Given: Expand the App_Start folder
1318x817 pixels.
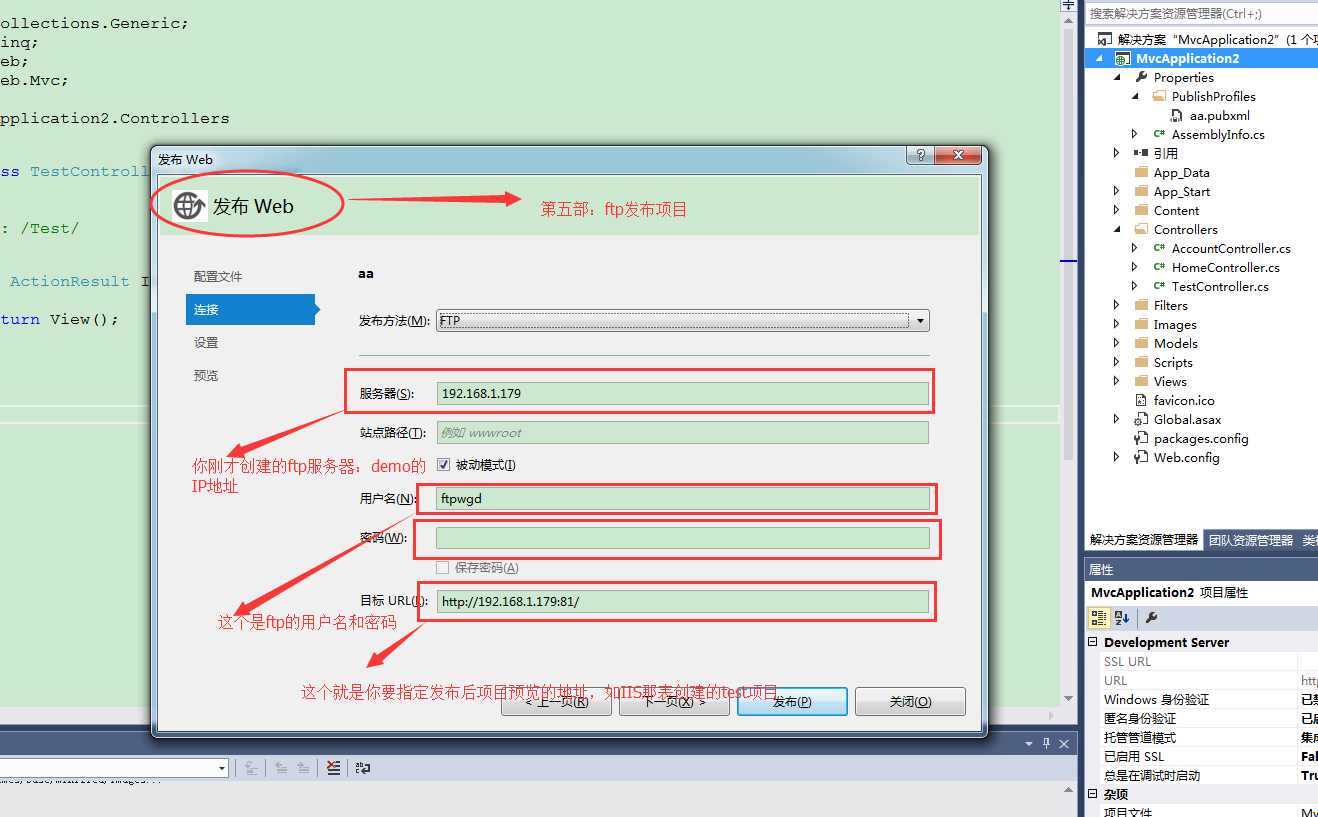Looking at the screenshot, I should (x=1117, y=191).
